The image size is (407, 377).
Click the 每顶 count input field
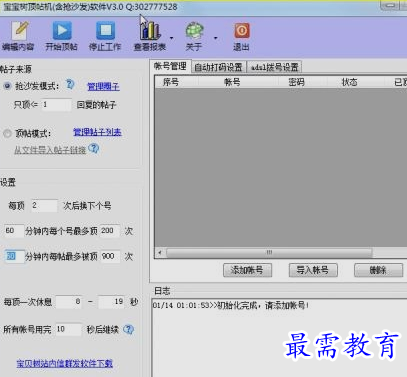pyautogui.click(x=44, y=205)
